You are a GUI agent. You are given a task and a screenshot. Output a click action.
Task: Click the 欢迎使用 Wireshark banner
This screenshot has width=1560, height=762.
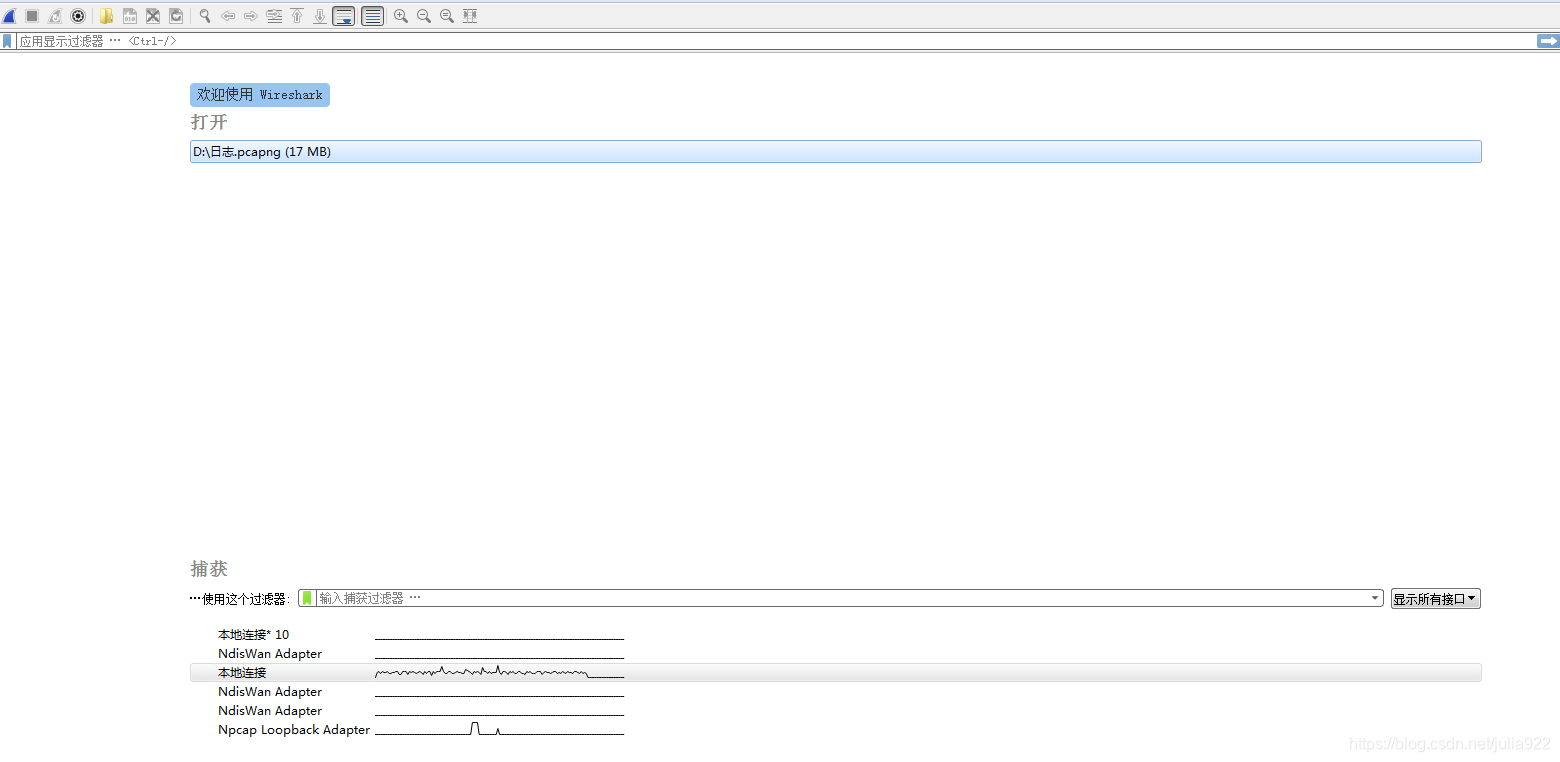pos(260,95)
